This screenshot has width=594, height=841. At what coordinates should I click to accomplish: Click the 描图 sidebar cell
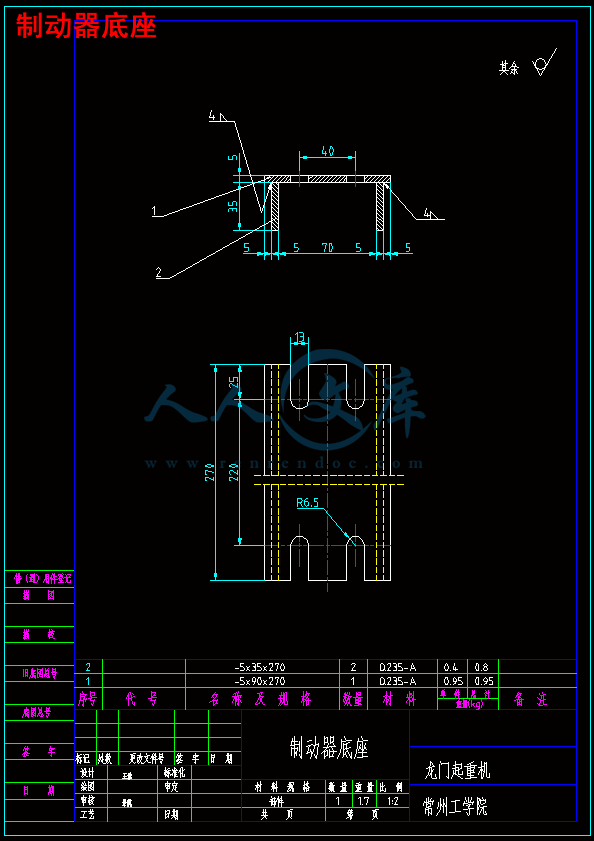[39, 595]
